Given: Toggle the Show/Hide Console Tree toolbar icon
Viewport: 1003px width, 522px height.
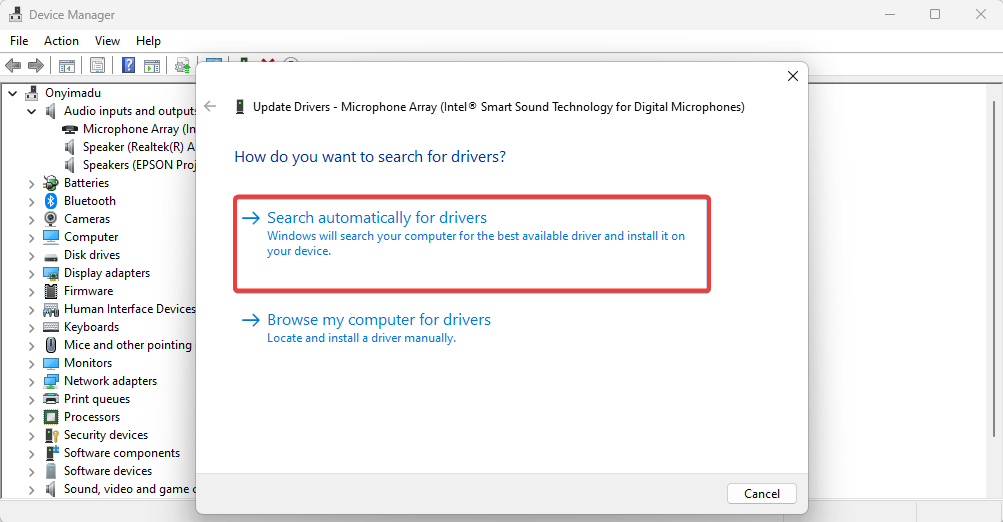Looking at the screenshot, I should (67, 65).
